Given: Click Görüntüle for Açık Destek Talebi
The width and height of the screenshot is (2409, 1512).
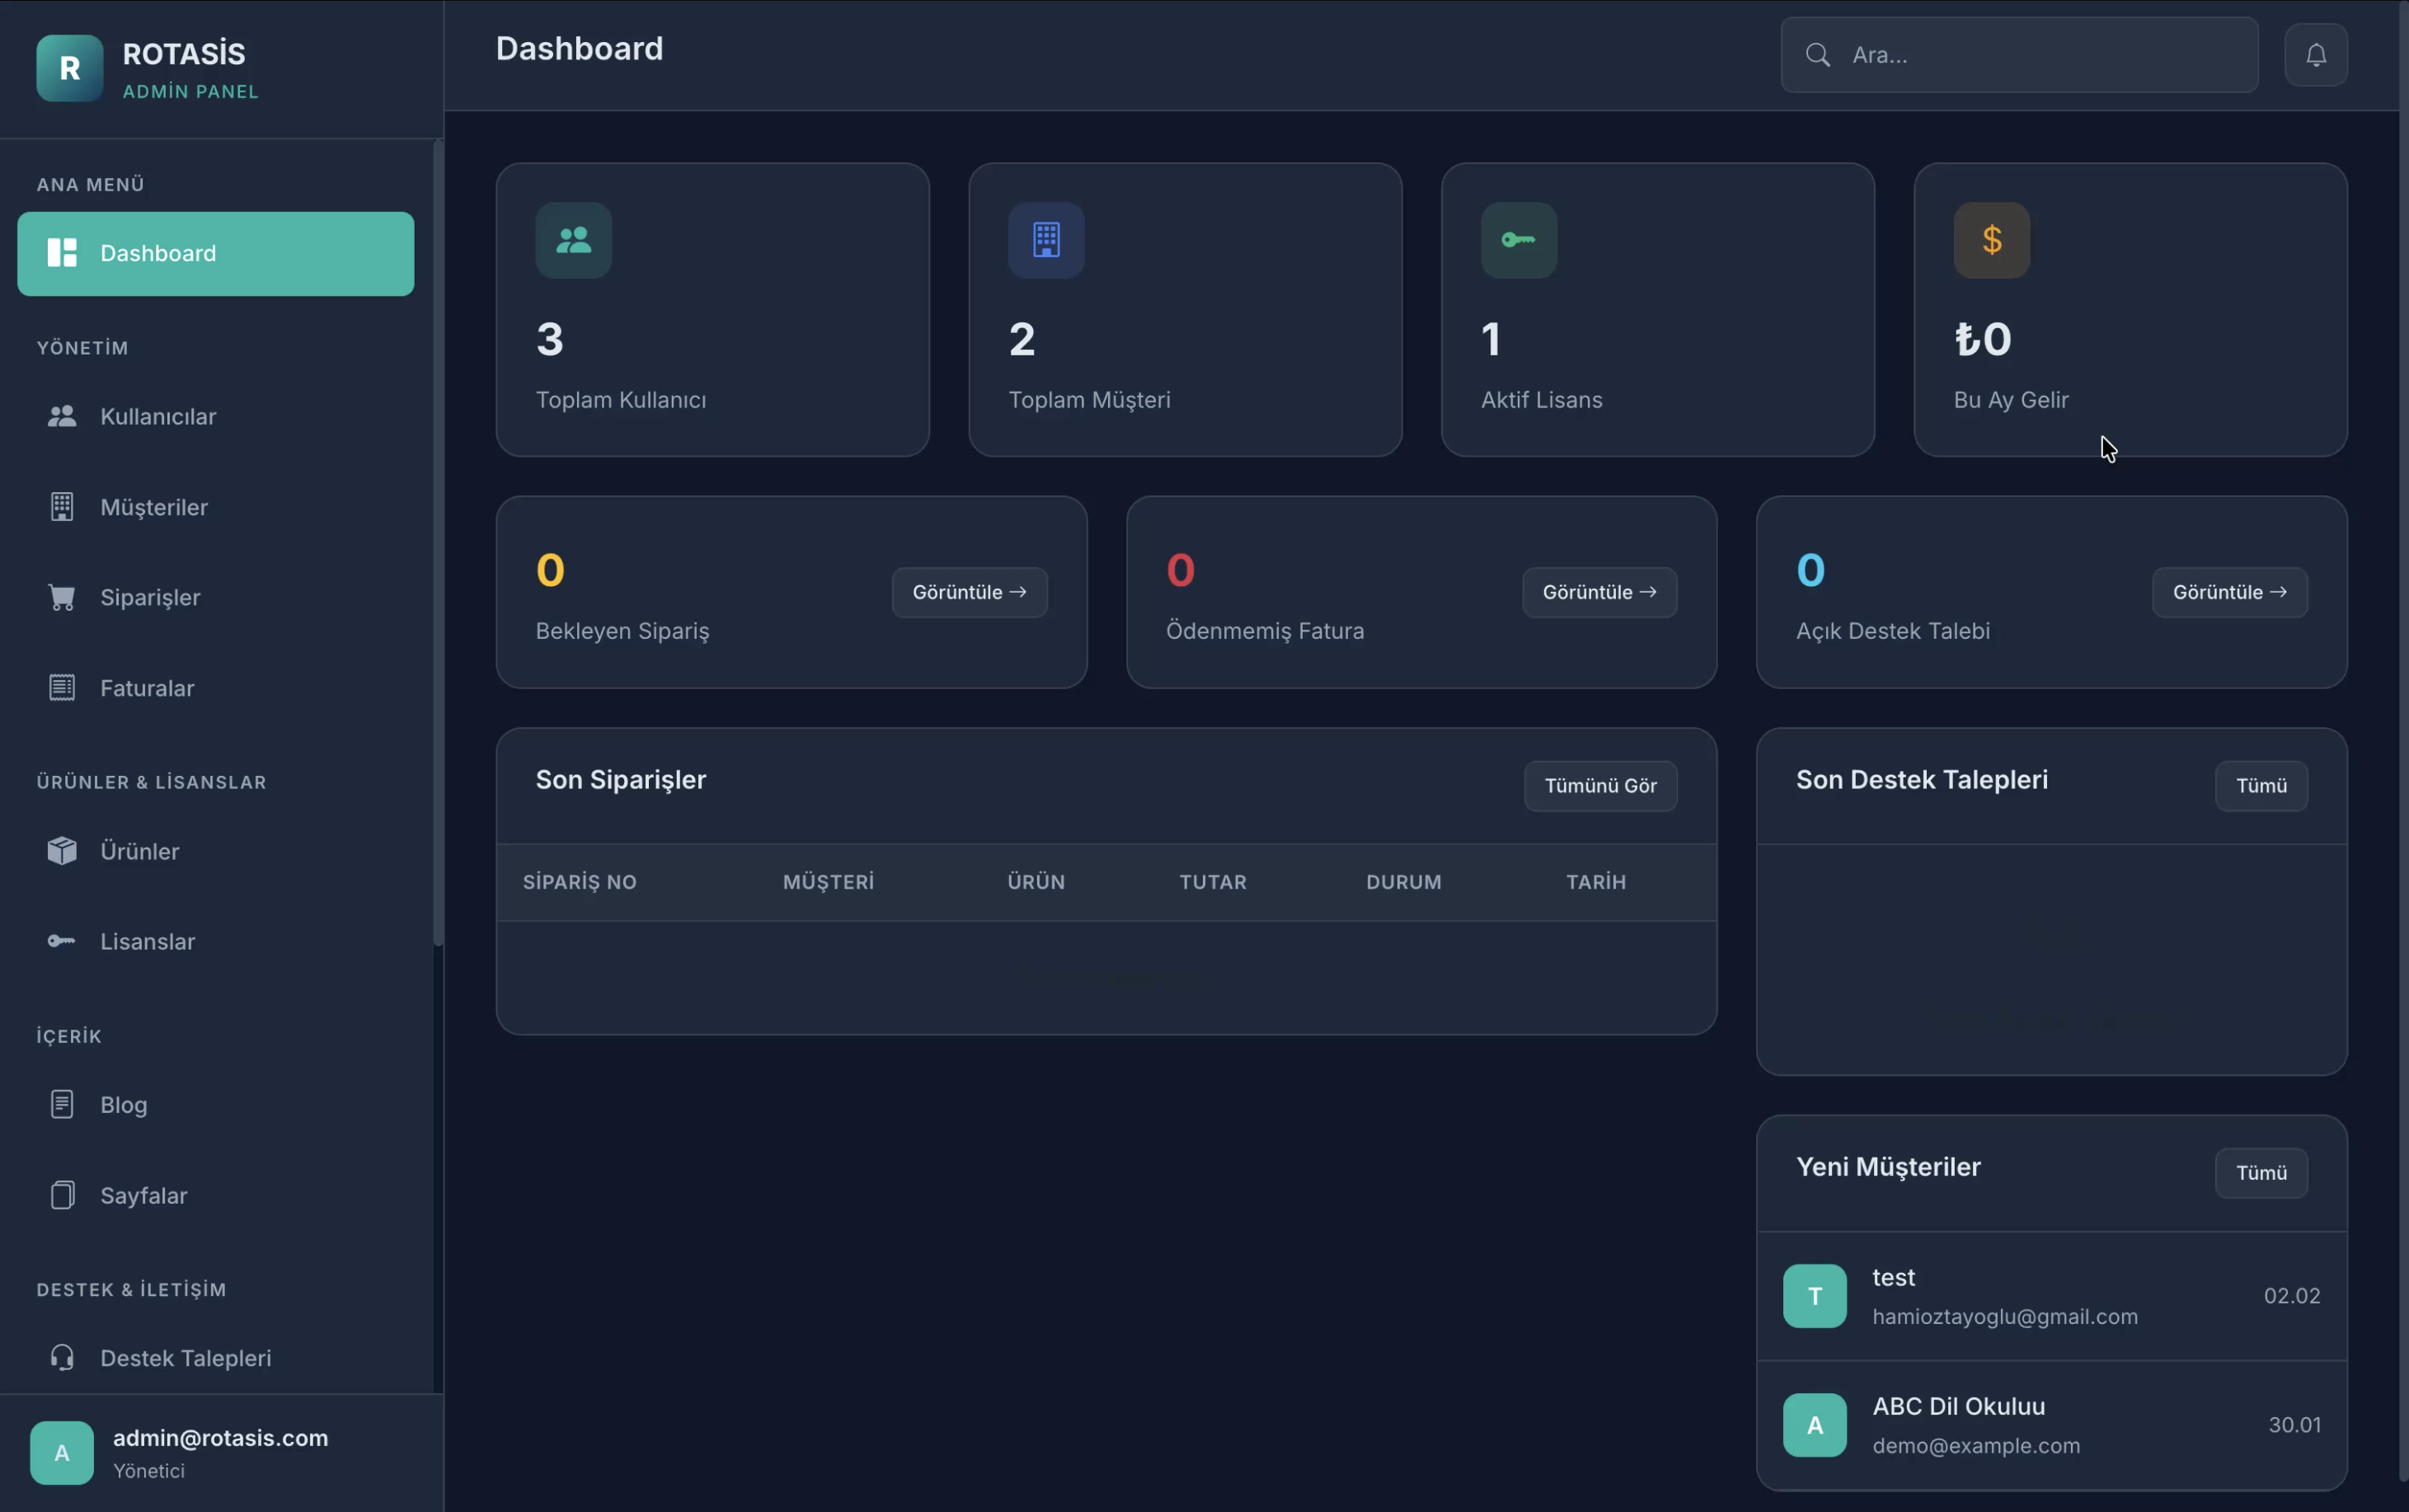Looking at the screenshot, I should pos(2230,592).
